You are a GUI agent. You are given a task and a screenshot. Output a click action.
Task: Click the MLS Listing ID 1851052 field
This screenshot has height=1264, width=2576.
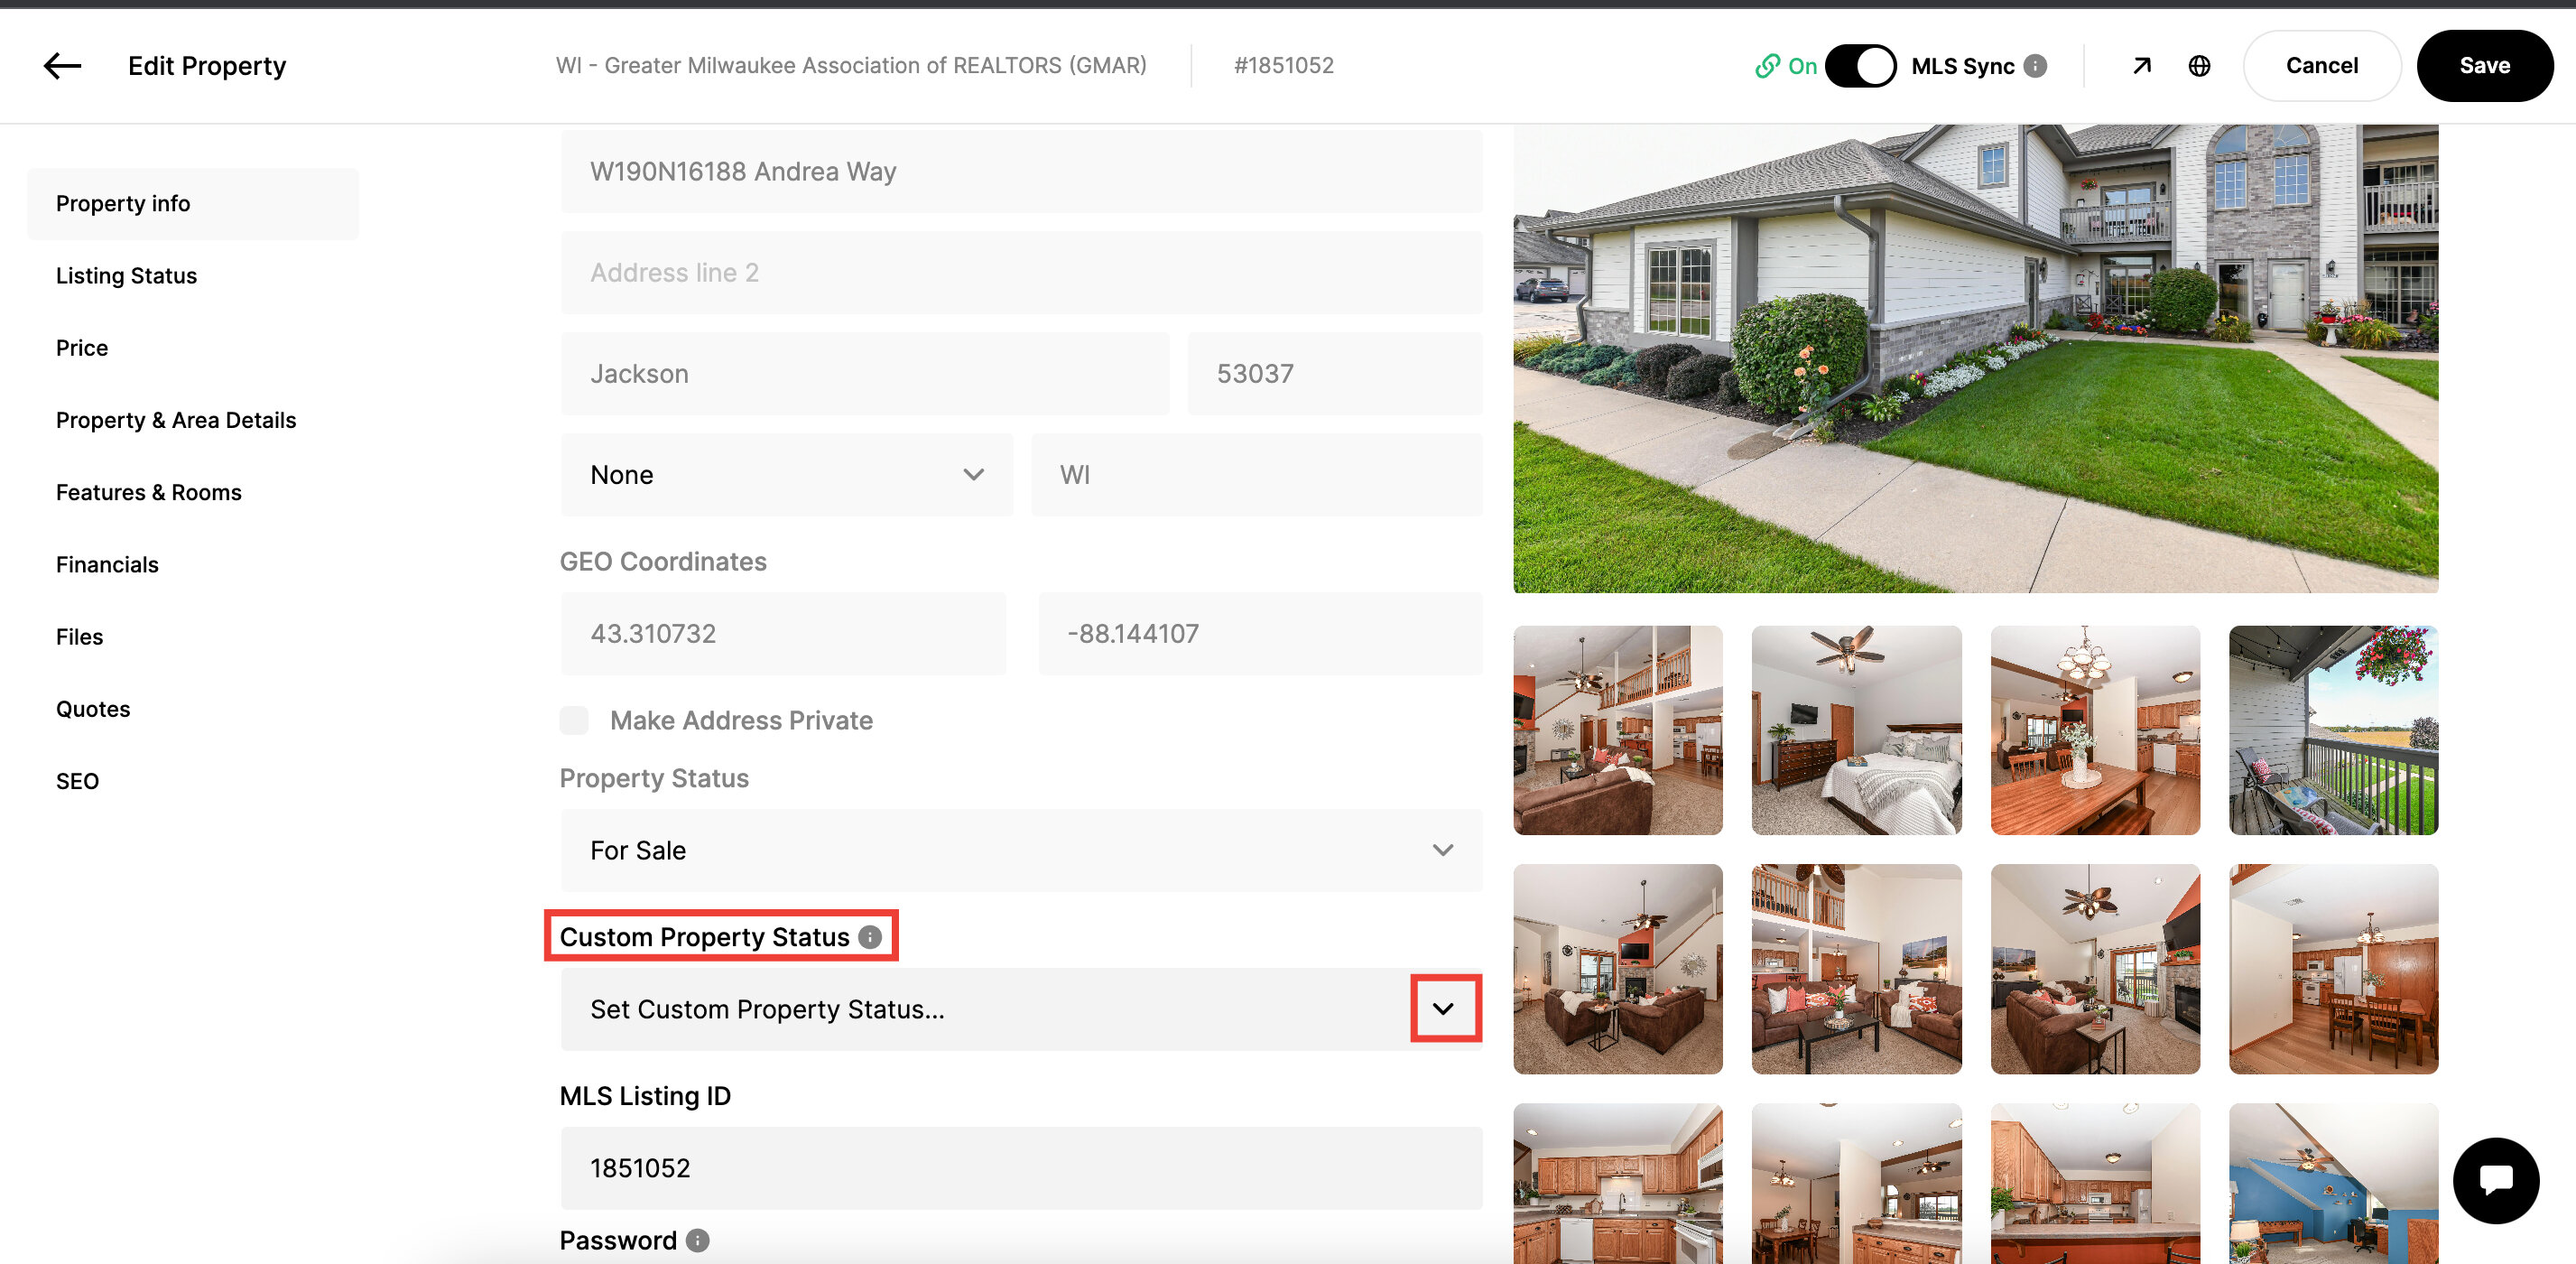click(1021, 1168)
